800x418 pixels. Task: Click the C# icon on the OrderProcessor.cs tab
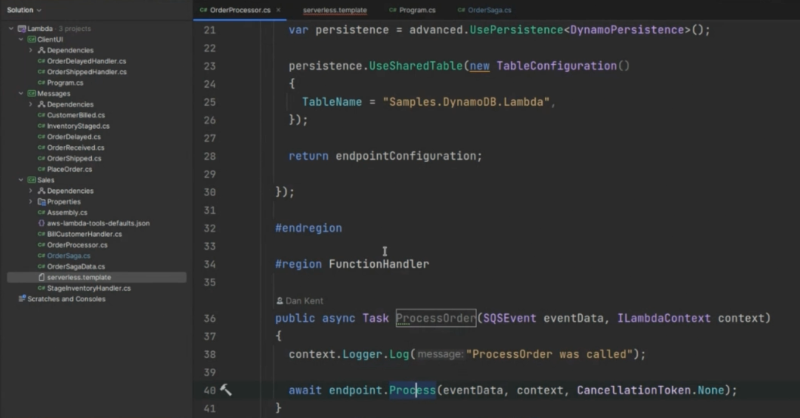[204, 10]
